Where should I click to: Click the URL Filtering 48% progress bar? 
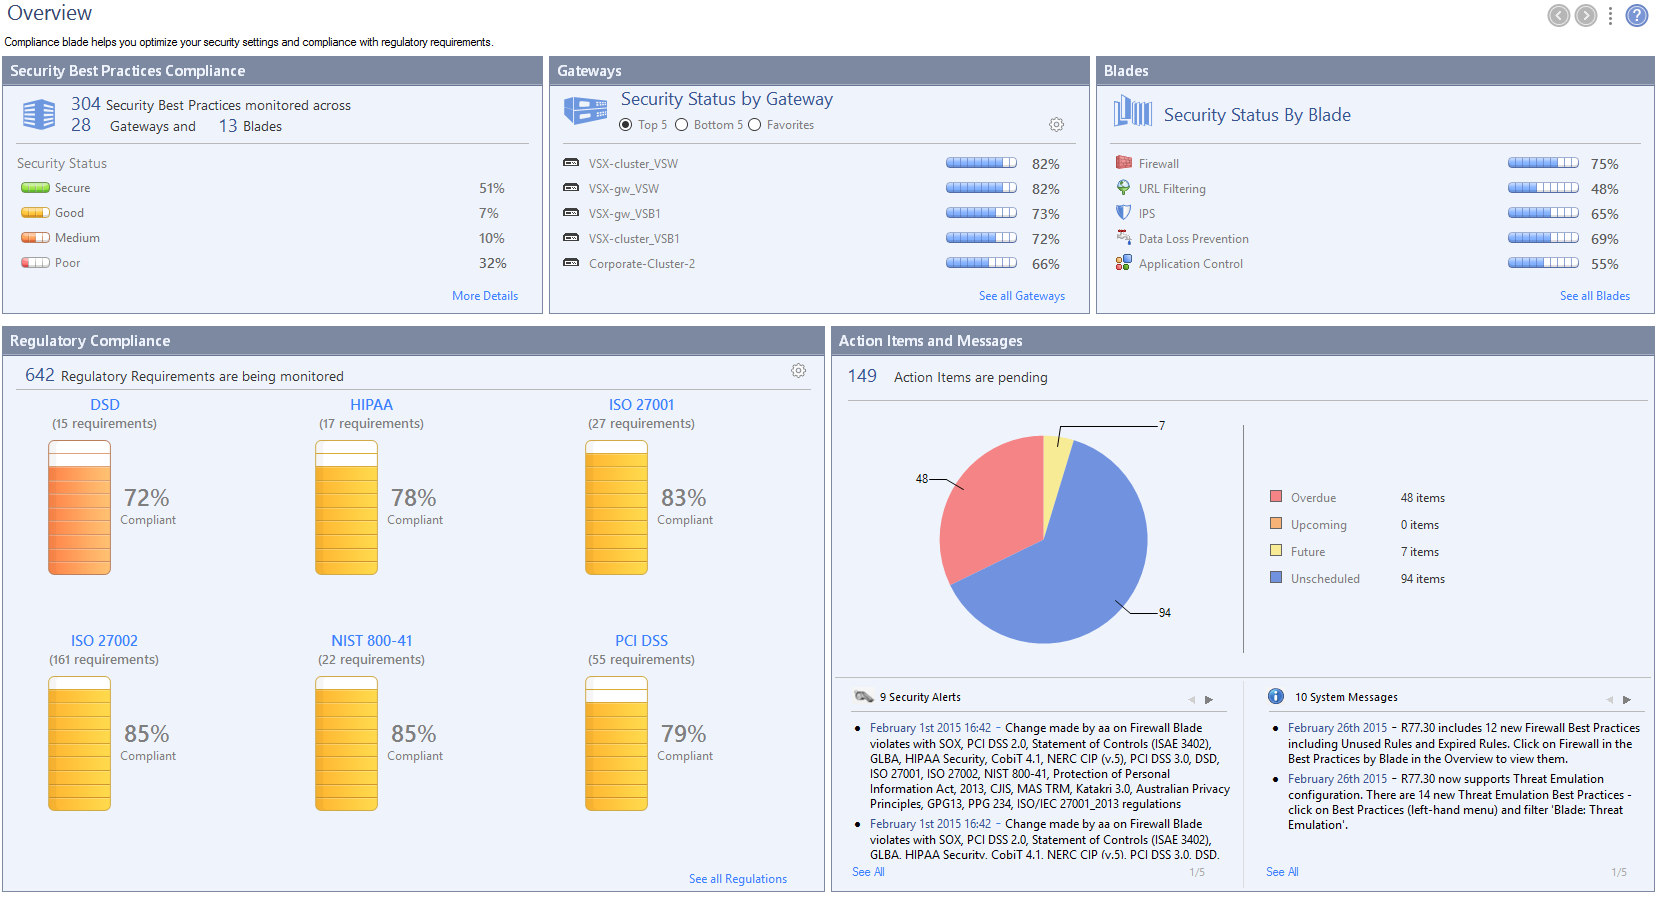point(1543,188)
